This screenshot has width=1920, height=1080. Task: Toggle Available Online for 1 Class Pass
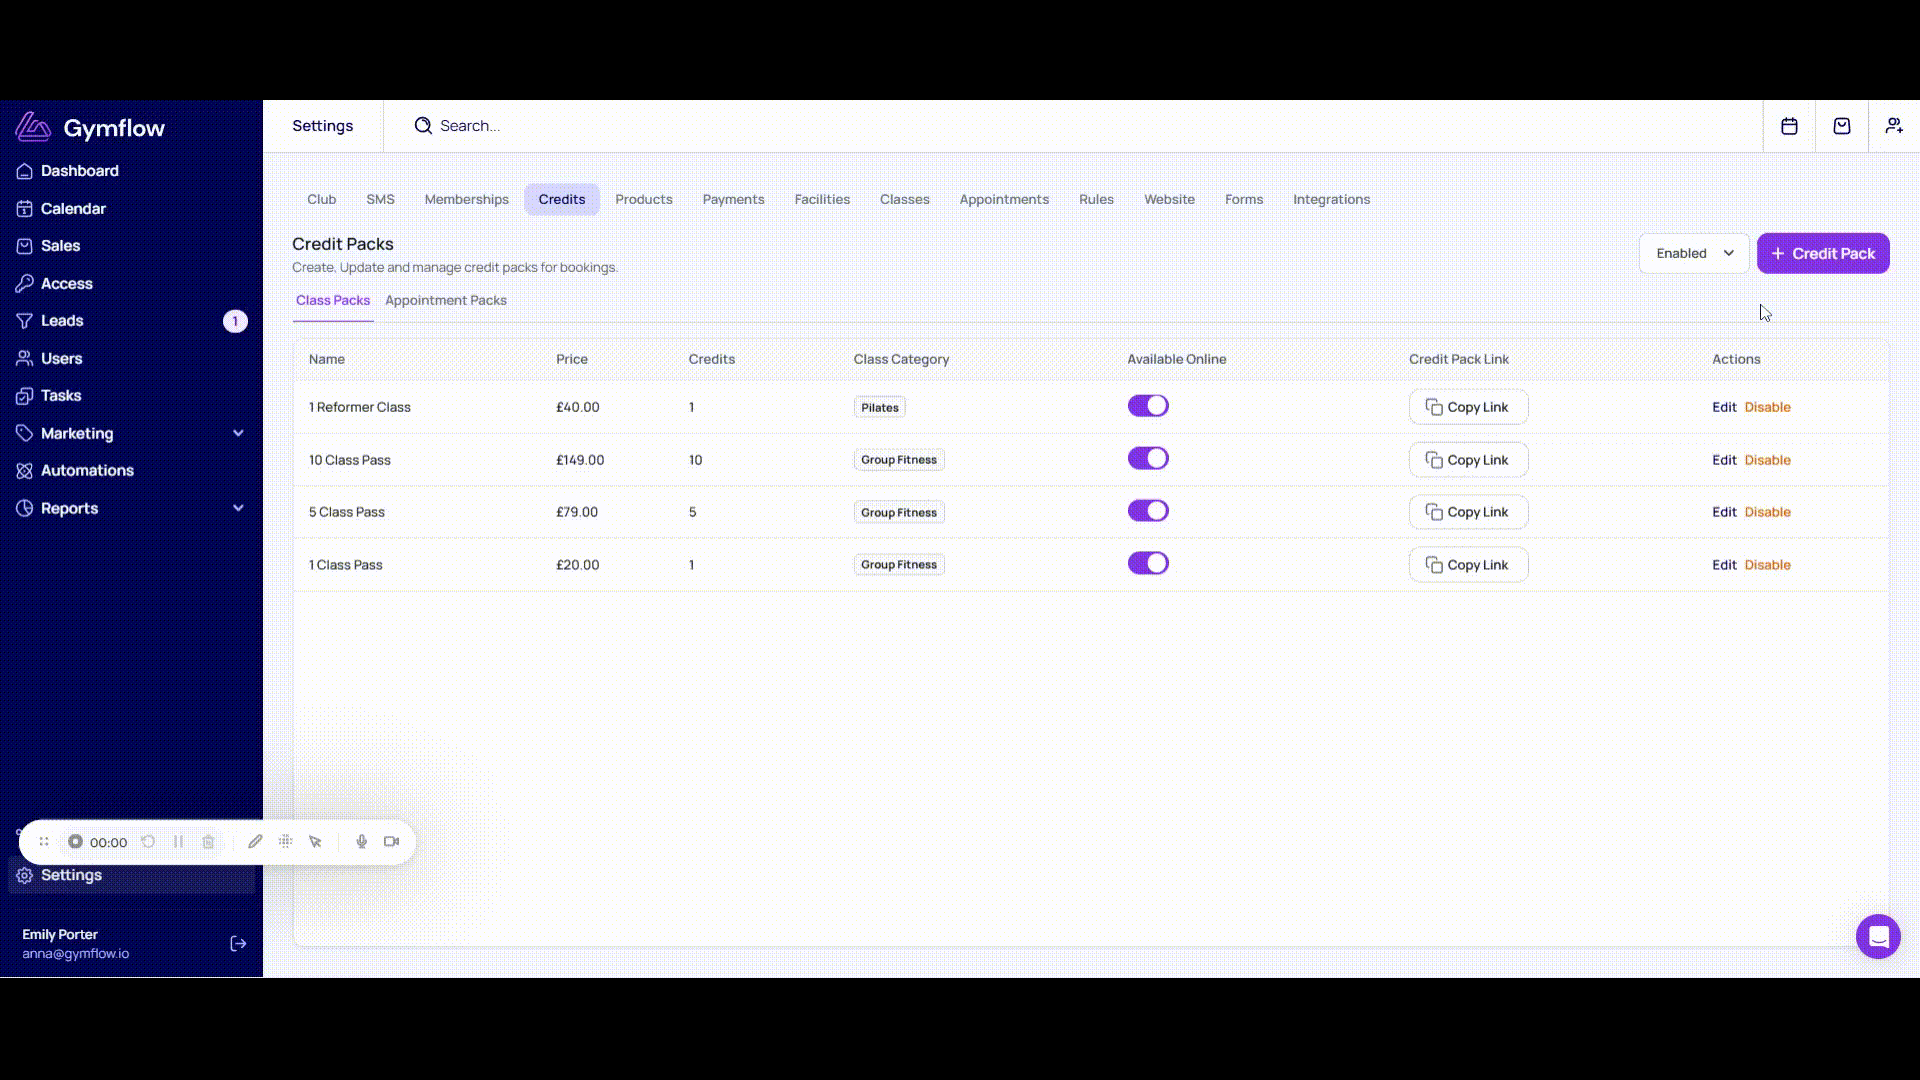click(x=1148, y=564)
